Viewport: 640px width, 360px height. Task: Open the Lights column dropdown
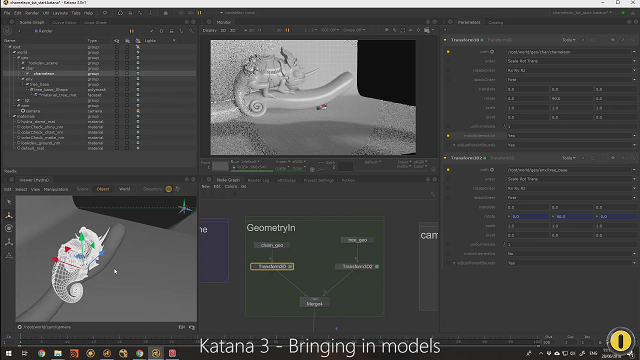point(174,41)
